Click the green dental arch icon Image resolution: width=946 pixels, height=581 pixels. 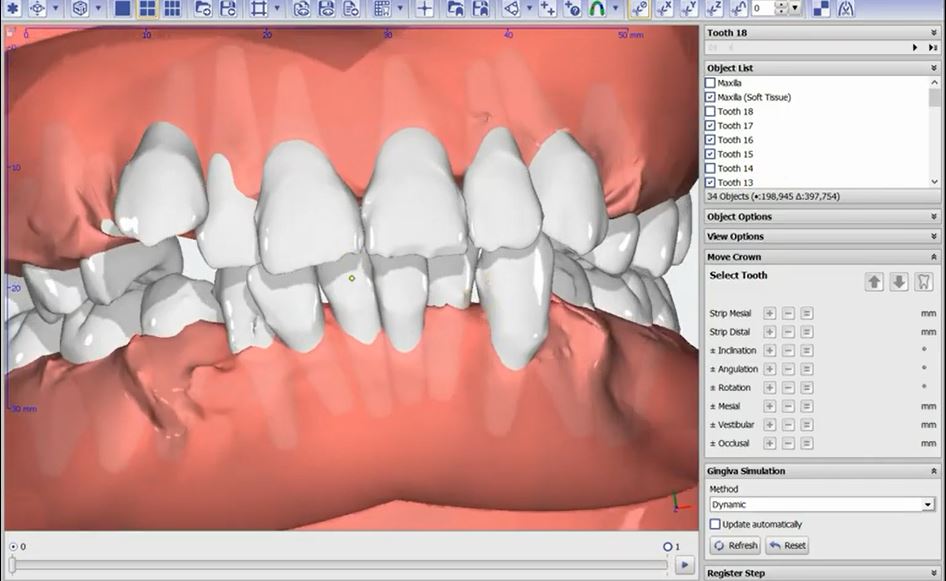(596, 9)
